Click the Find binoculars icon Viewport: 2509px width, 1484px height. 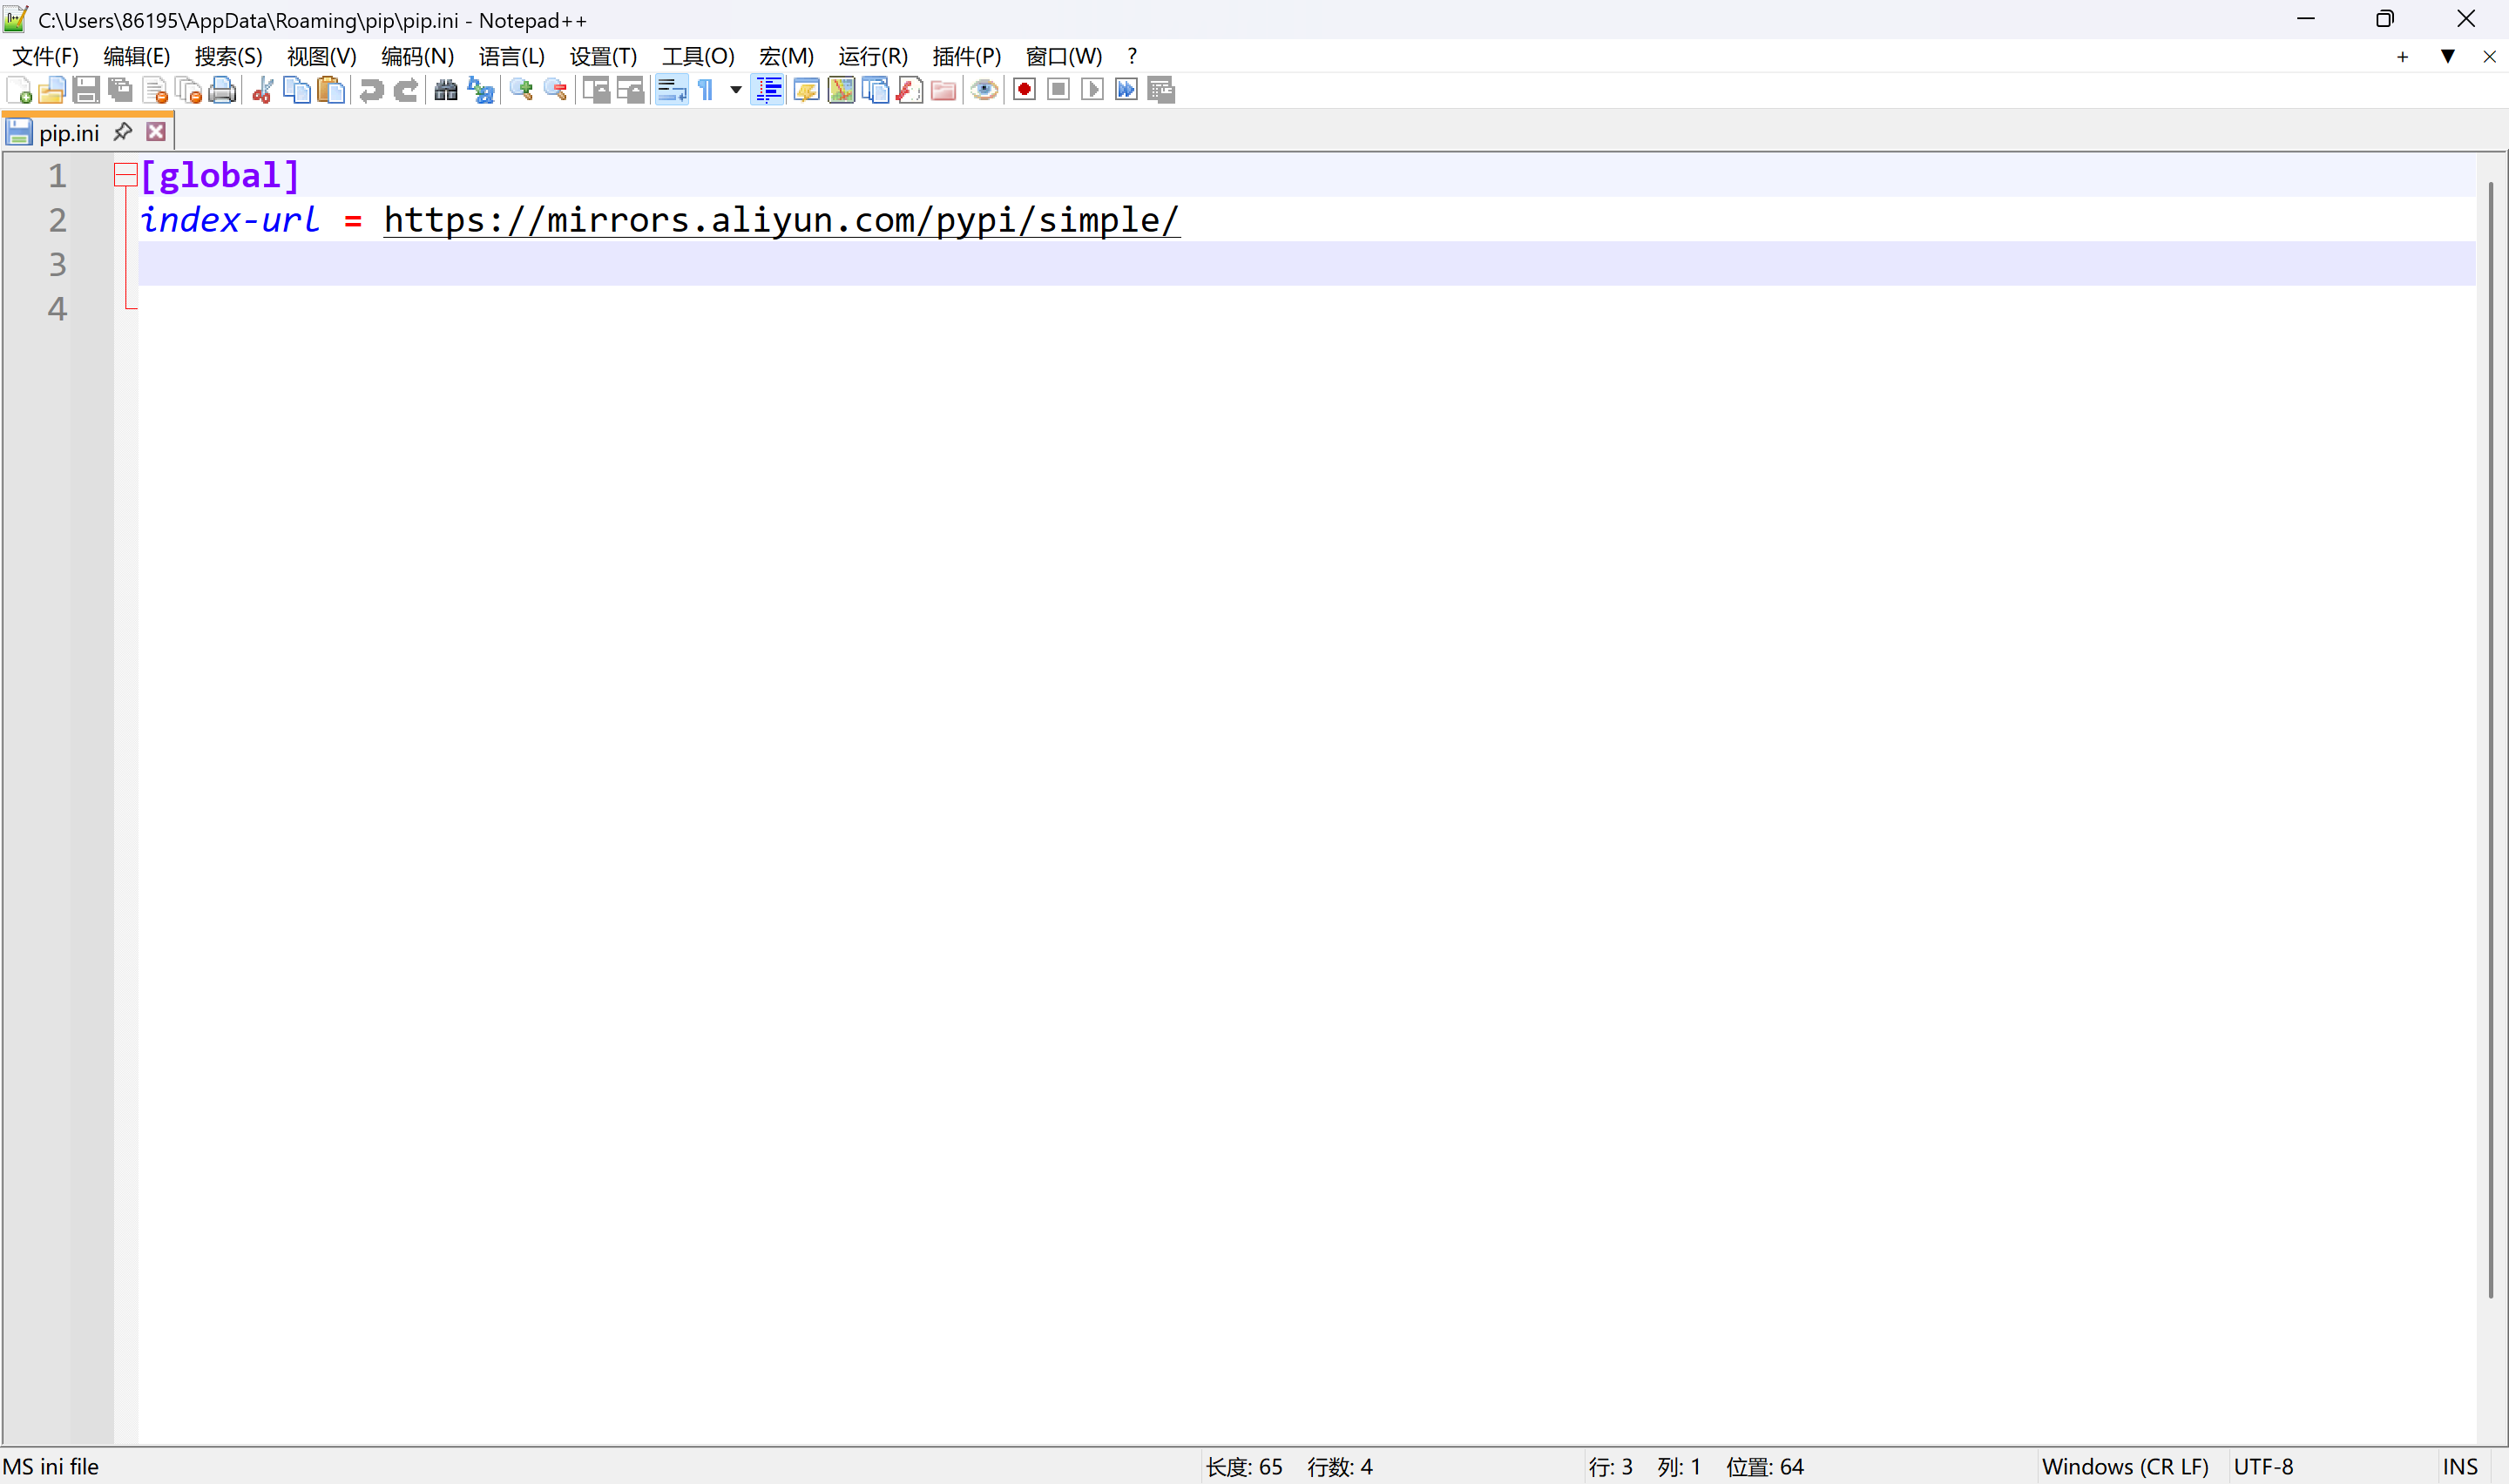(446, 90)
